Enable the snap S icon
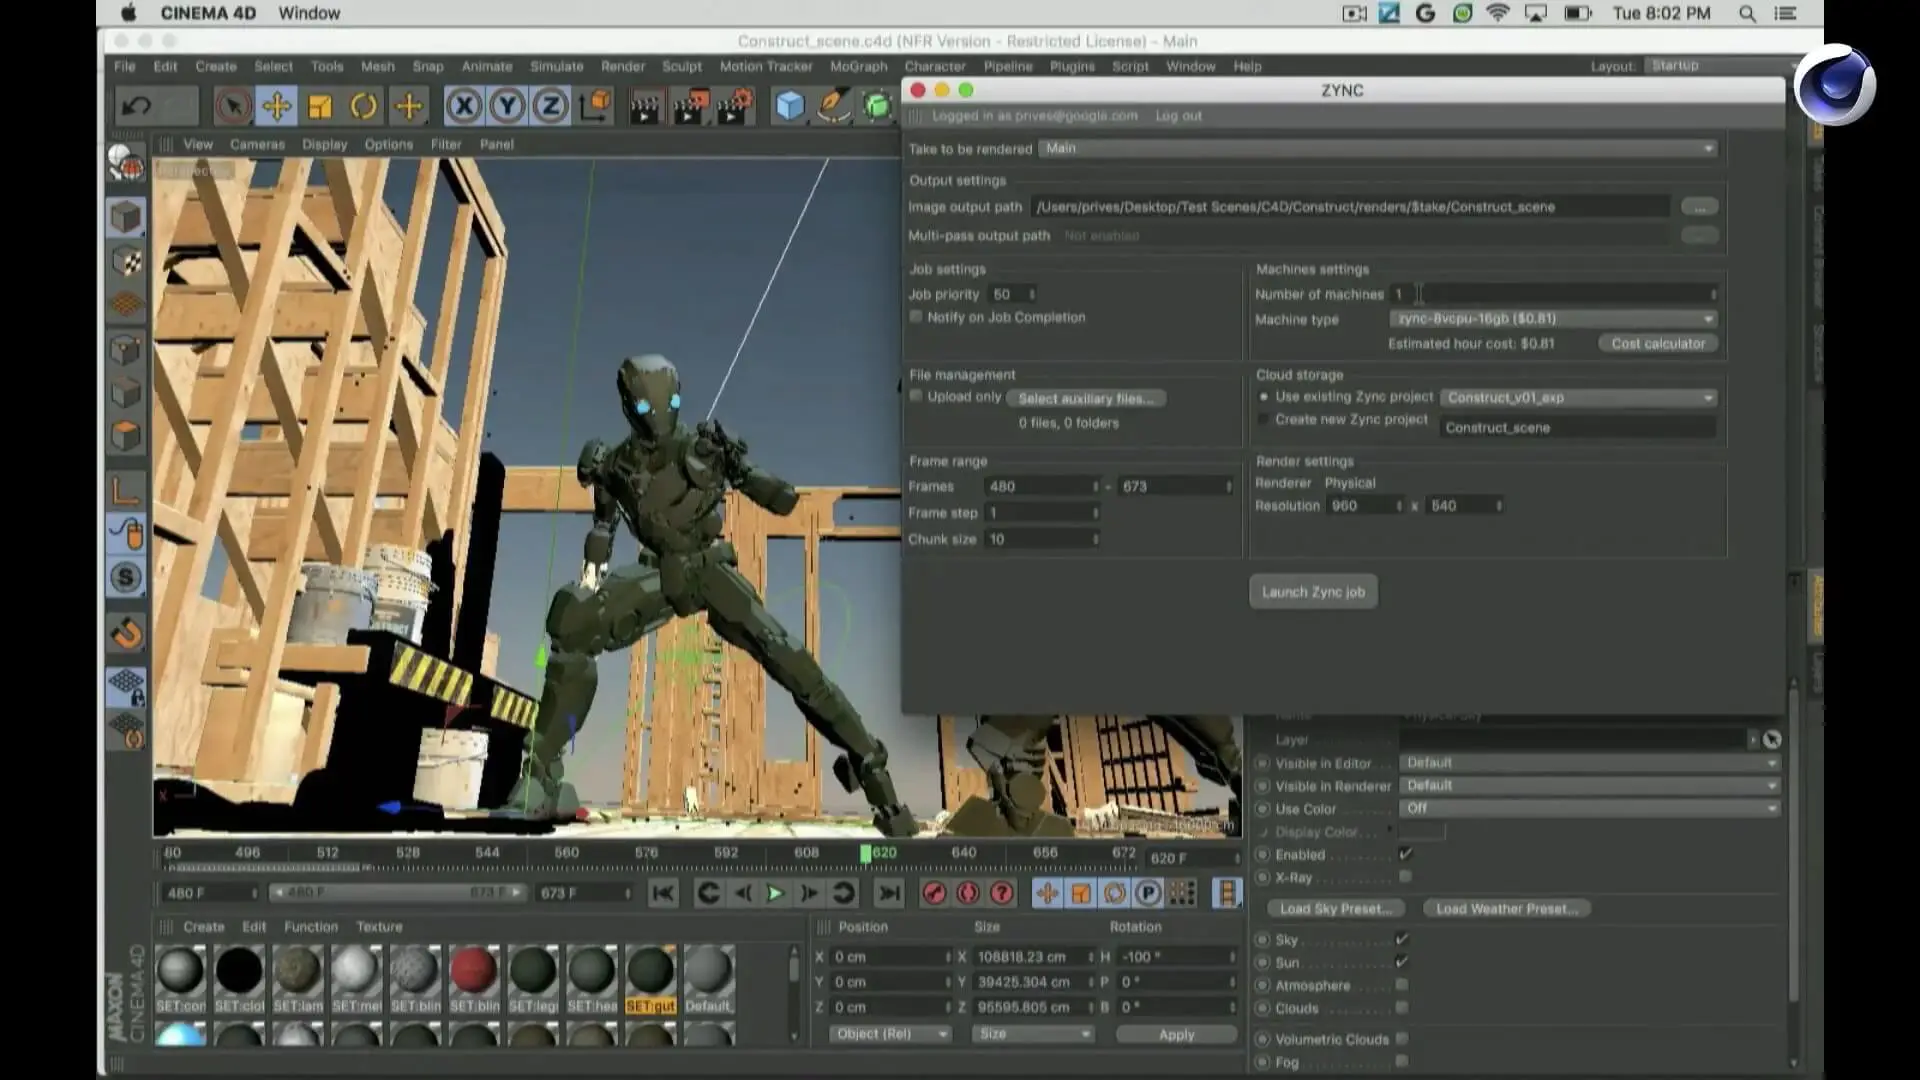The height and width of the screenshot is (1080, 1920). [x=126, y=577]
